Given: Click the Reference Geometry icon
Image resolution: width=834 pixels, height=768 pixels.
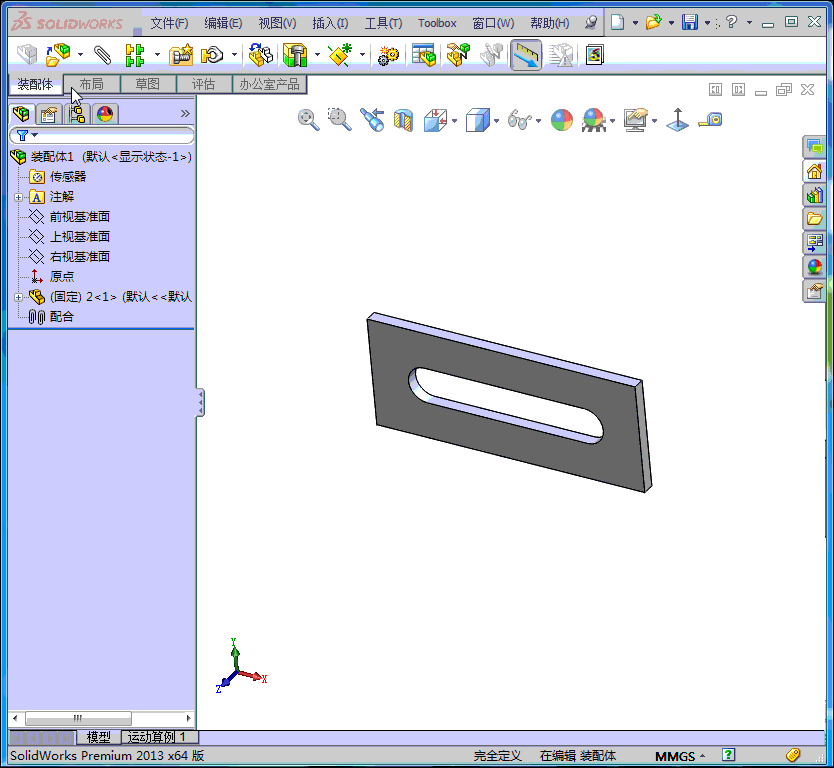Looking at the screenshot, I should tap(340, 55).
